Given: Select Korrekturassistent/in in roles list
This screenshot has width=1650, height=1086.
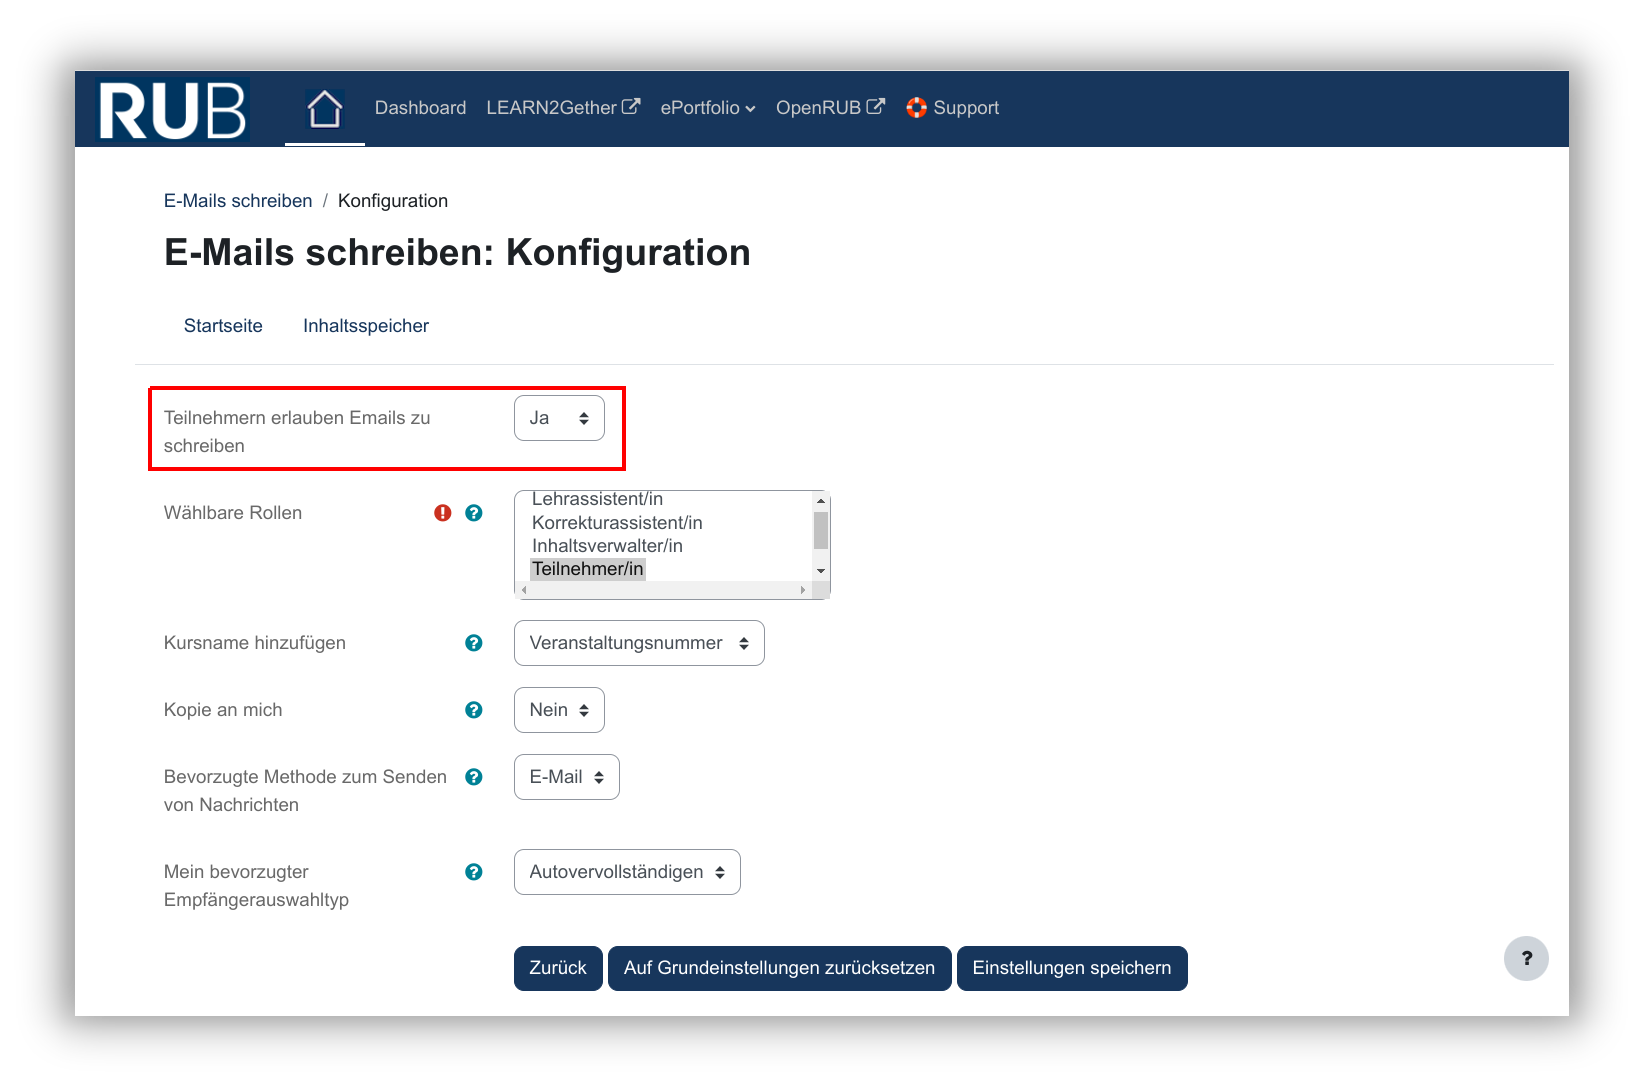Looking at the screenshot, I should click(x=617, y=523).
